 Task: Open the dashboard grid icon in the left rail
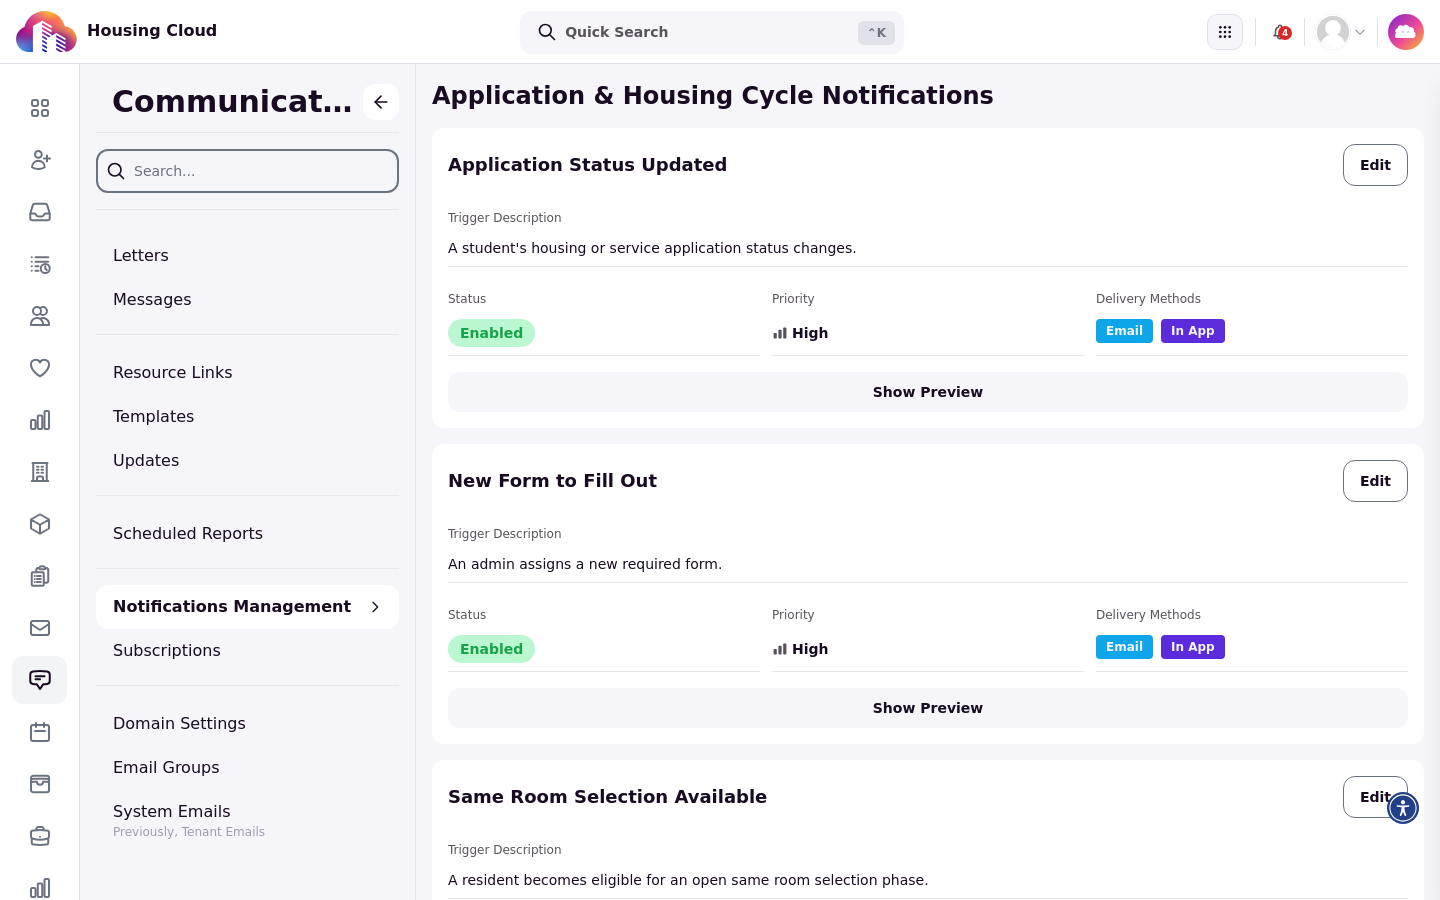(x=40, y=108)
